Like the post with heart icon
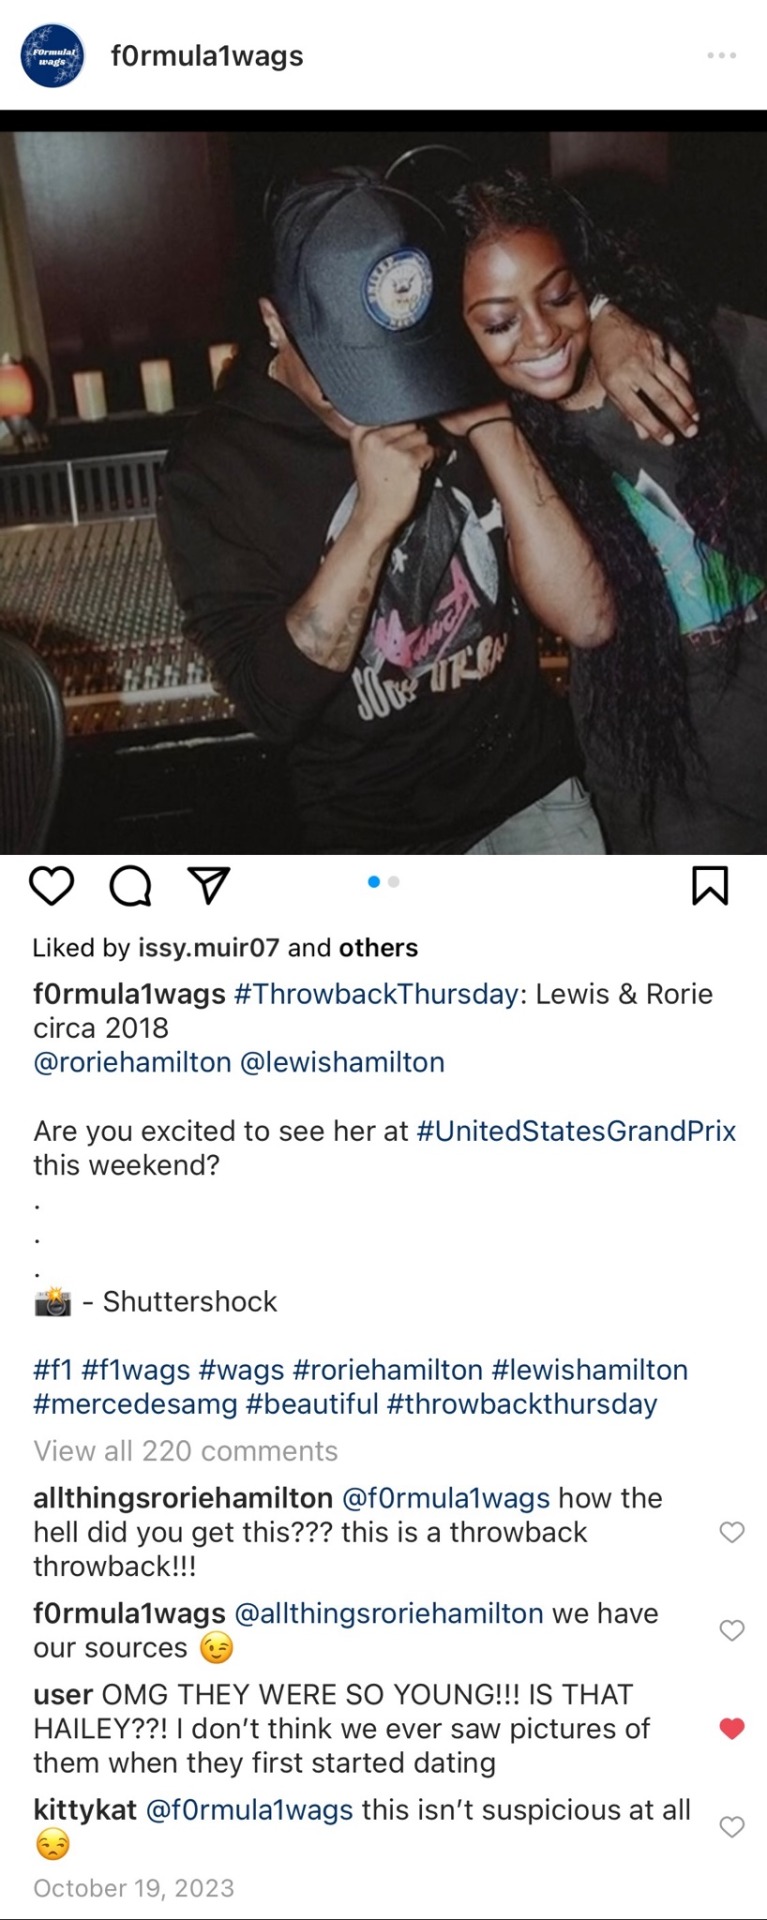This screenshot has width=767, height=1920. pyautogui.click(x=51, y=886)
